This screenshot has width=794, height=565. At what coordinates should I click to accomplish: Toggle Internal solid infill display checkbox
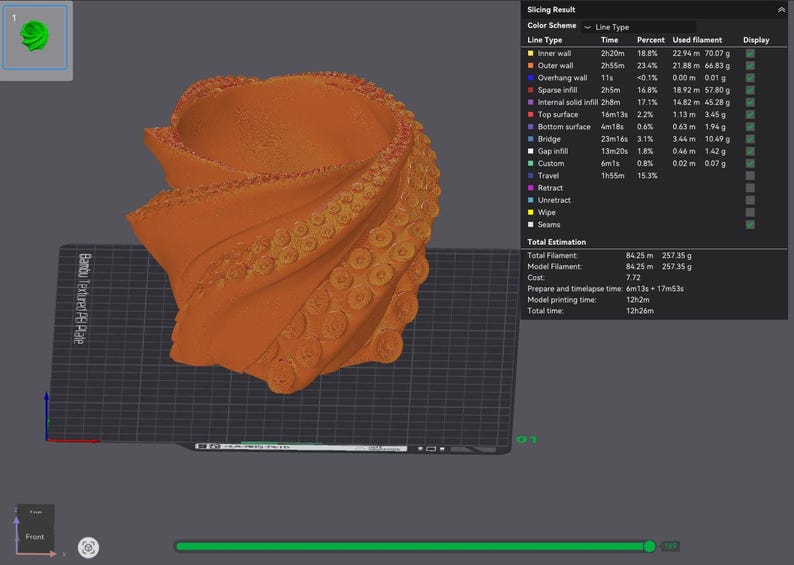click(750, 102)
